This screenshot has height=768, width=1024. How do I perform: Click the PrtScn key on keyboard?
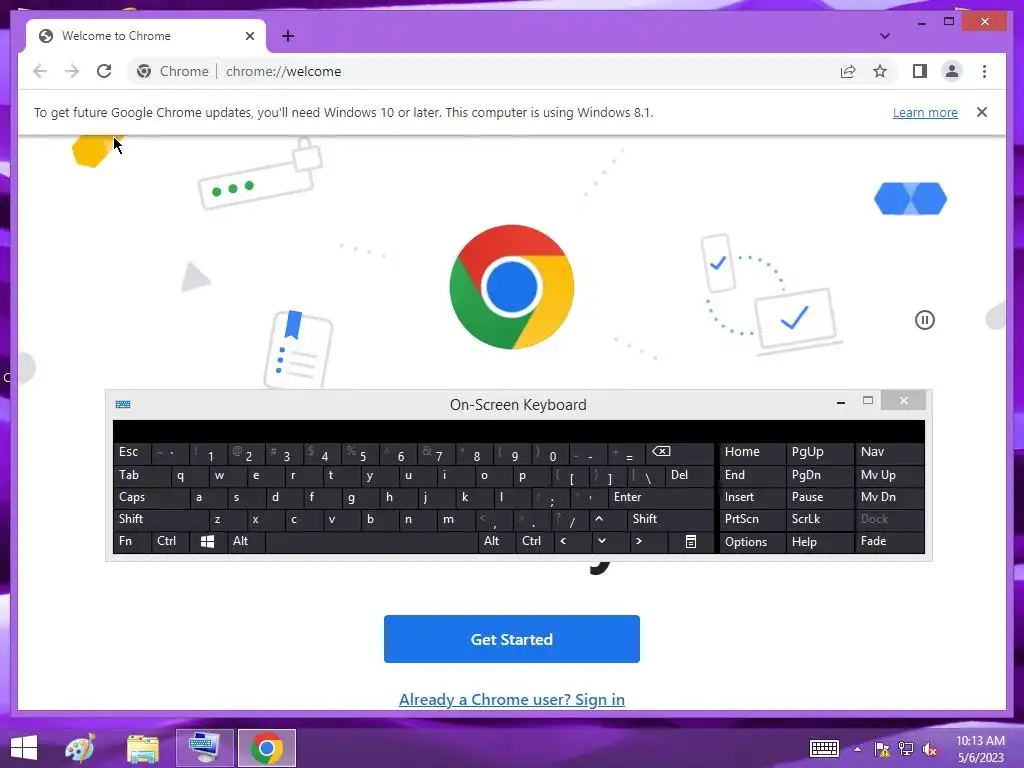pos(752,519)
